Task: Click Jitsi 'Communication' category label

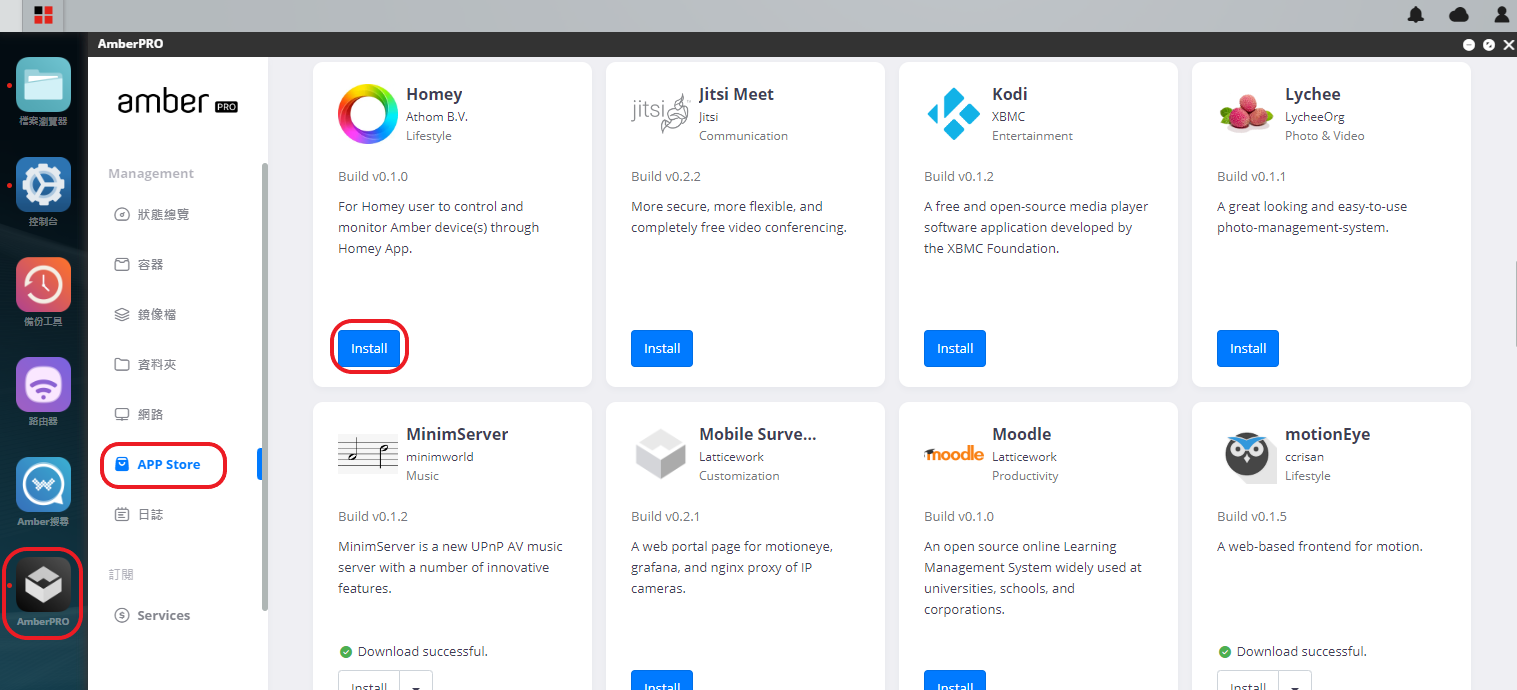Action: pyautogui.click(x=743, y=136)
